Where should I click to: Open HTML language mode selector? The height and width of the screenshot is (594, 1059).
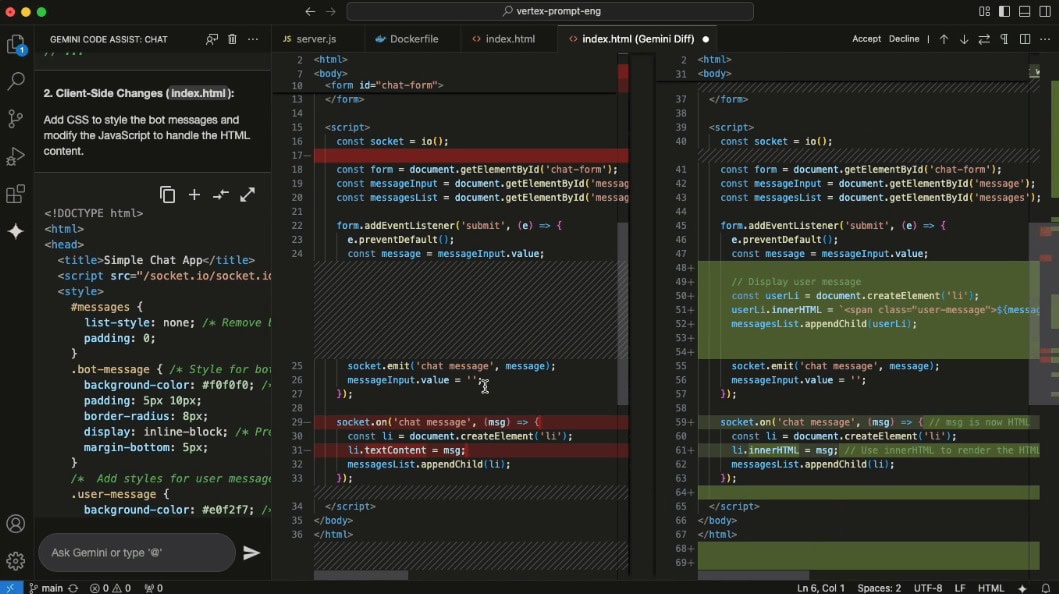click(991, 588)
